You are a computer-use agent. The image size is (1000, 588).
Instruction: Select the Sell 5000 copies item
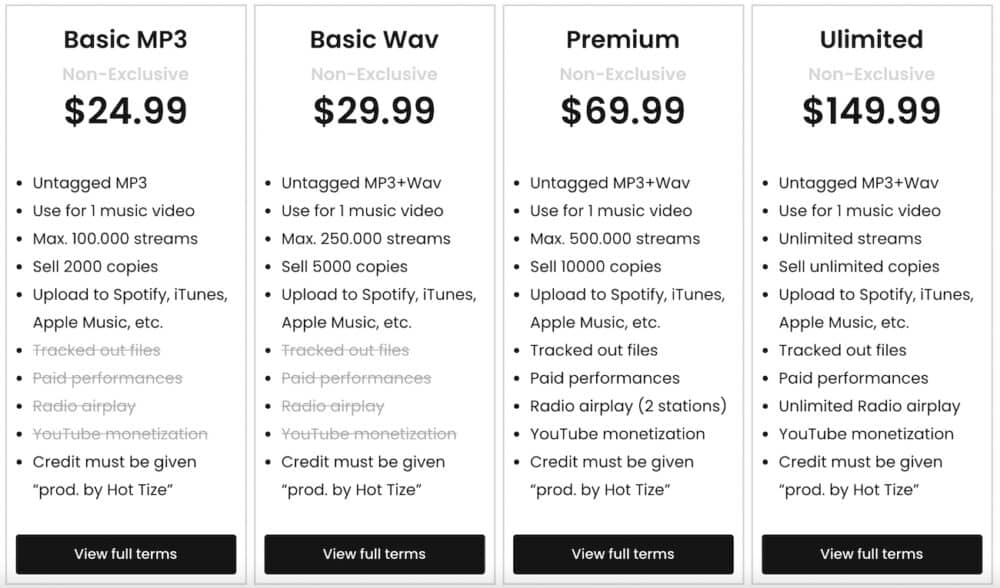344,267
